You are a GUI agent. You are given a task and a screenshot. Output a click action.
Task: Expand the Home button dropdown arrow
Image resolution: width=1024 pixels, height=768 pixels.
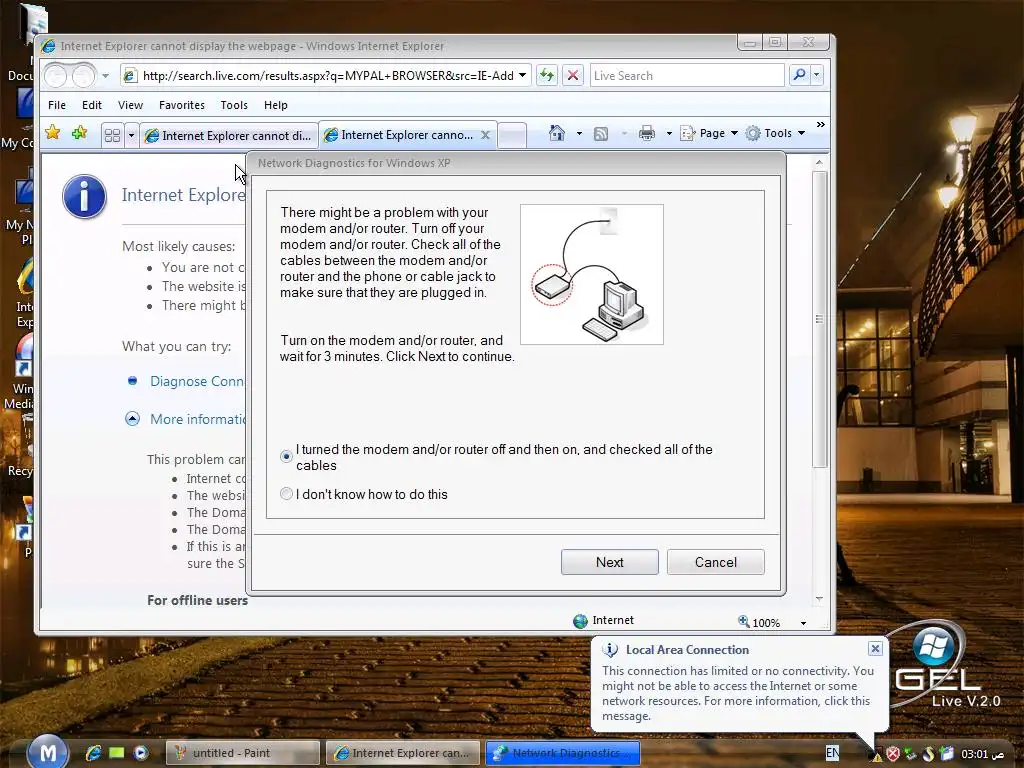point(579,133)
